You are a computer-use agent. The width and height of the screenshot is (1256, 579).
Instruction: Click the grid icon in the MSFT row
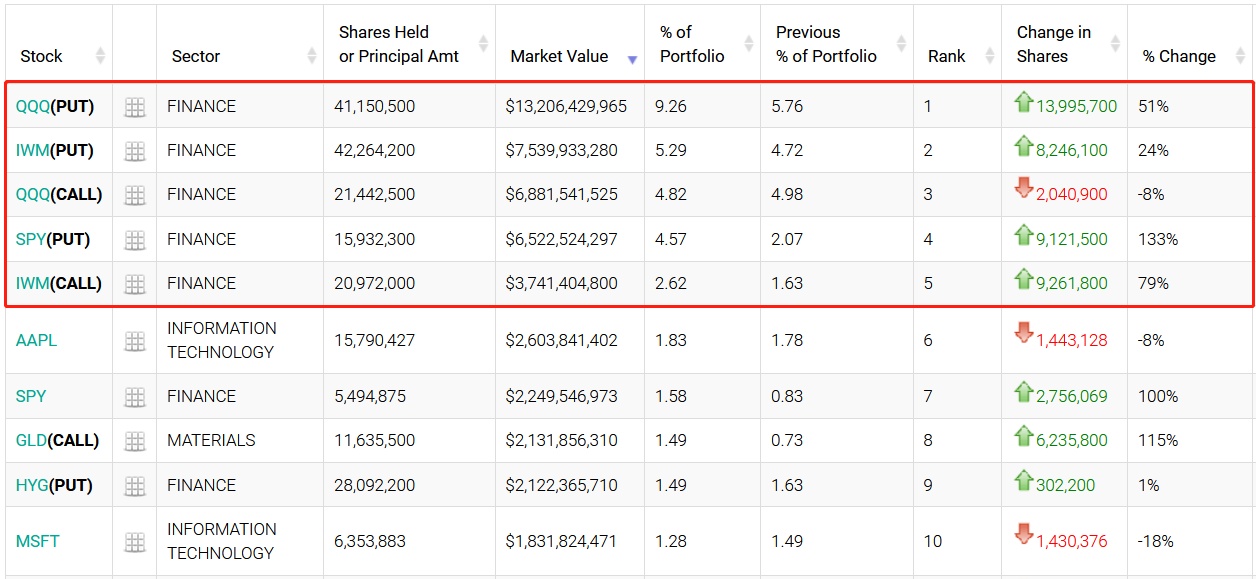point(134,542)
